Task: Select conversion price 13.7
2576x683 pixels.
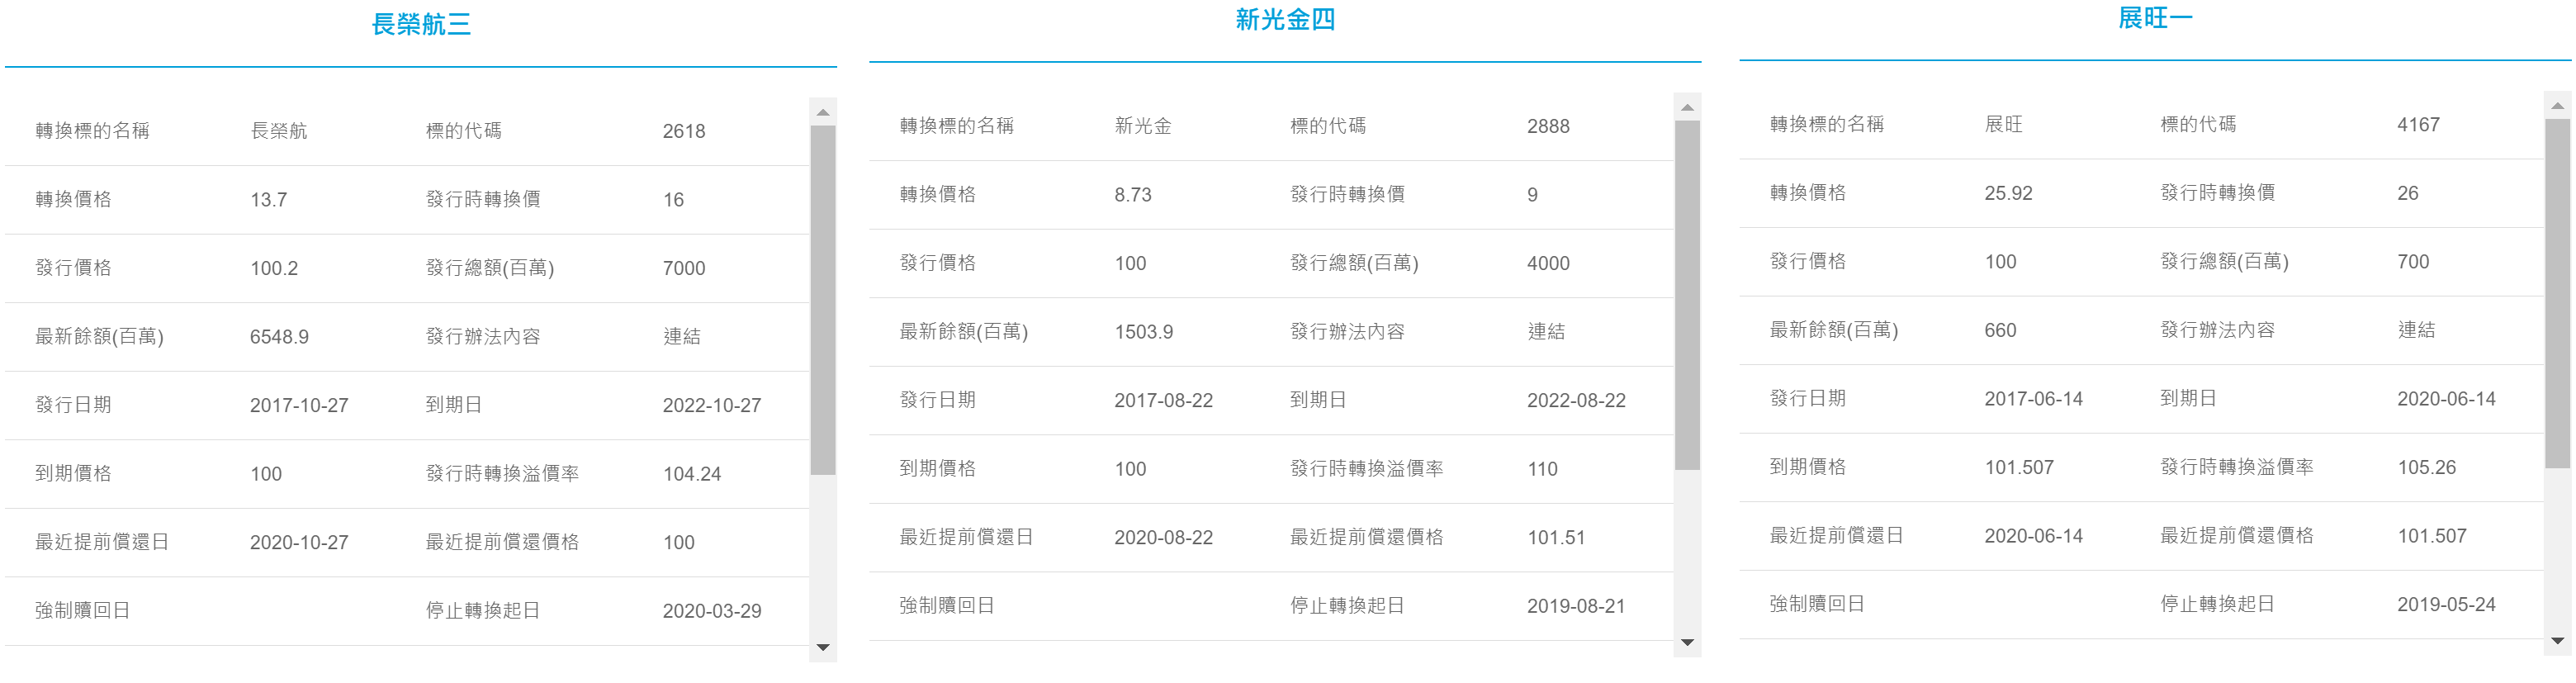Action: point(268,200)
